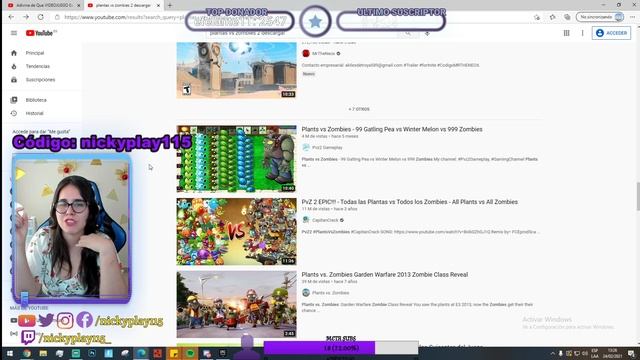The height and width of the screenshot is (360, 640).
Task: Open the Windows notification center icon
Action: (x=631, y=353)
